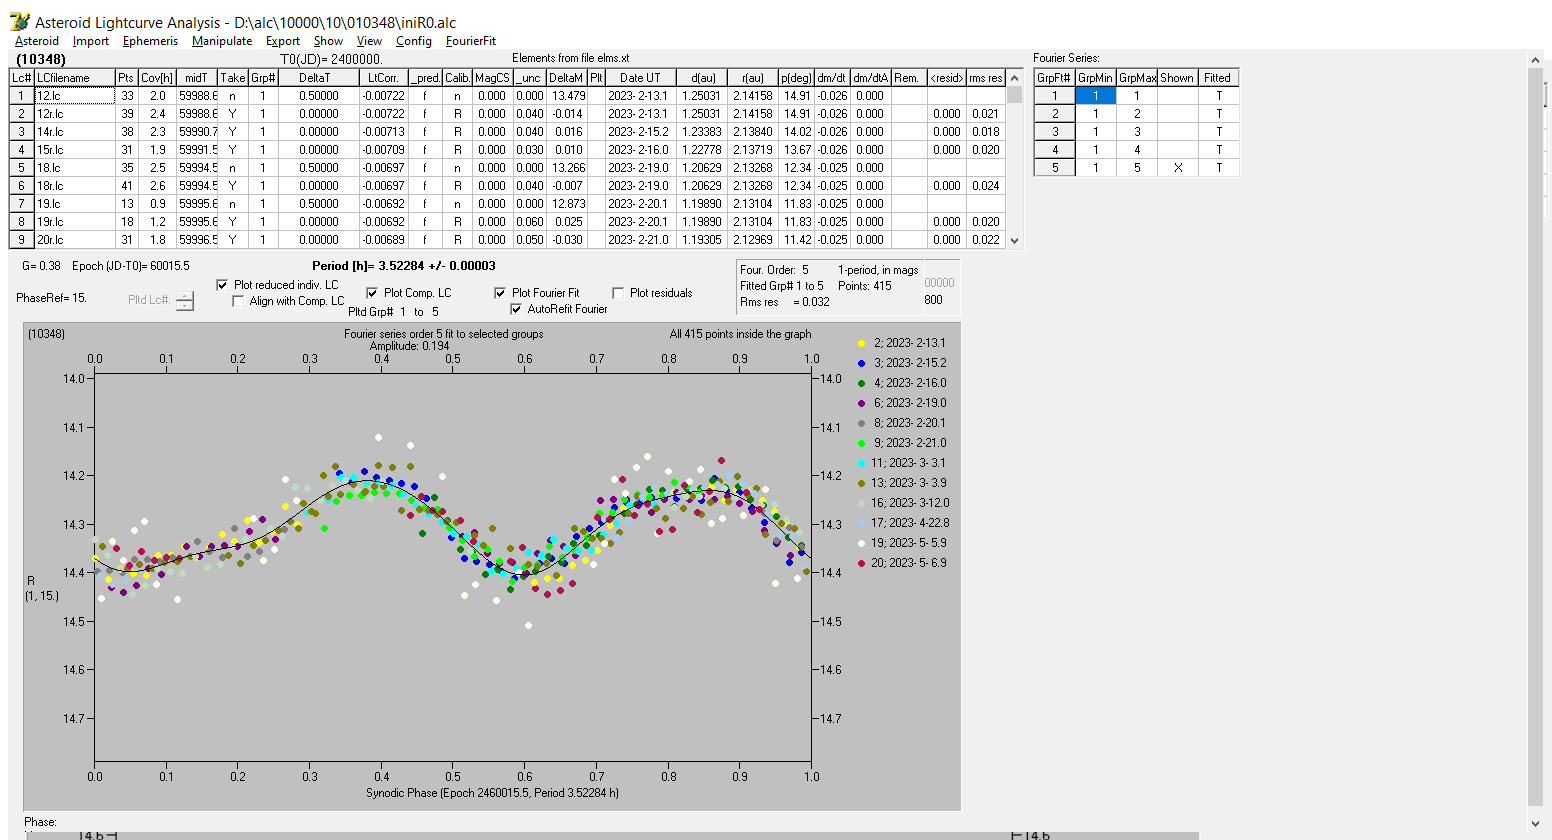
Task: Click the cyan legend marker for 2023-3-3.1
Action: [x=861, y=463]
